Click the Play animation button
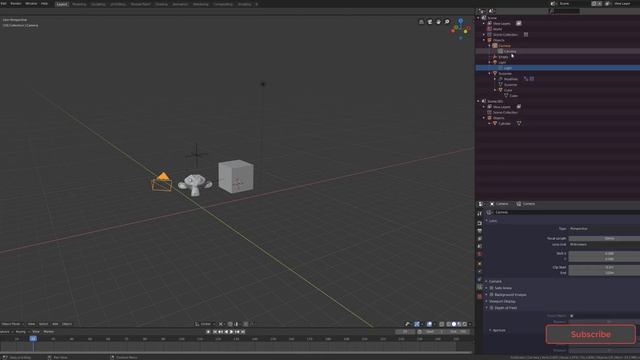This screenshot has width=640, height=360. pos(231,332)
